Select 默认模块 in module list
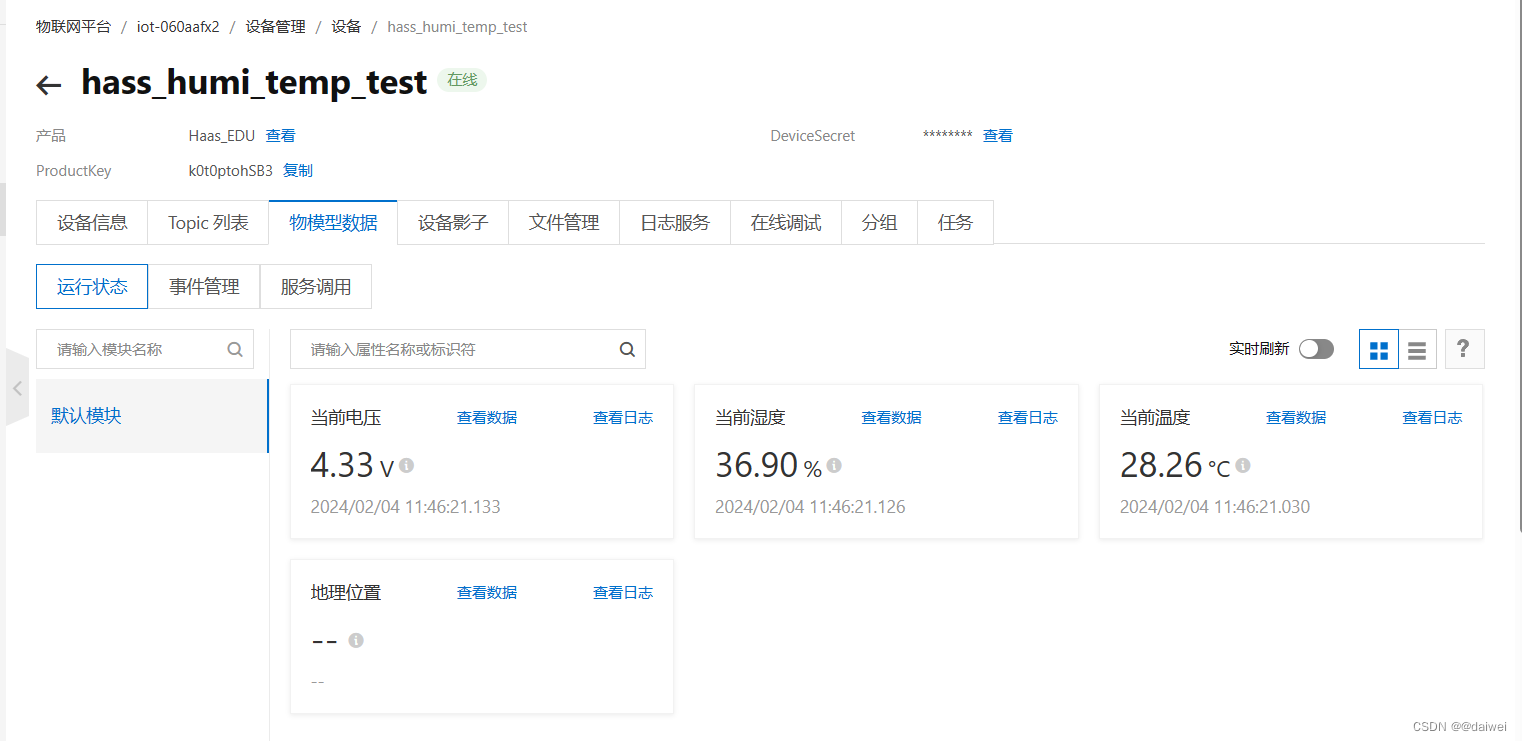Image resolution: width=1522 pixels, height=741 pixels. [x=152, y=416]
